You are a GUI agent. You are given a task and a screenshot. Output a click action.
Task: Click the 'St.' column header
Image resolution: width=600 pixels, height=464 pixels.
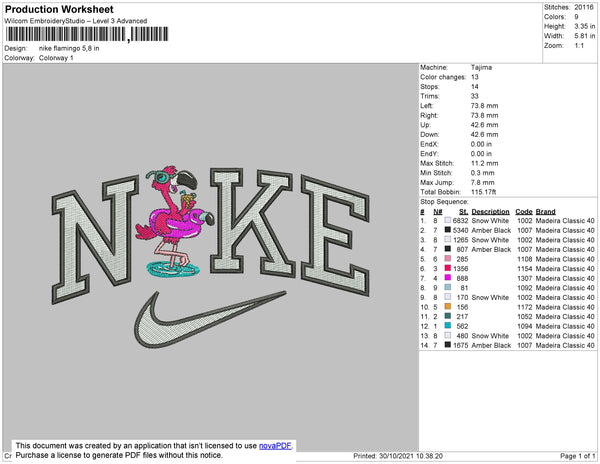tap(463, 212)
